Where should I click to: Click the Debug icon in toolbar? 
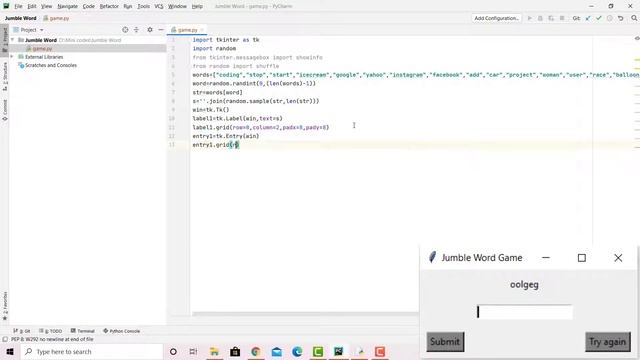[x=540, y=18]
